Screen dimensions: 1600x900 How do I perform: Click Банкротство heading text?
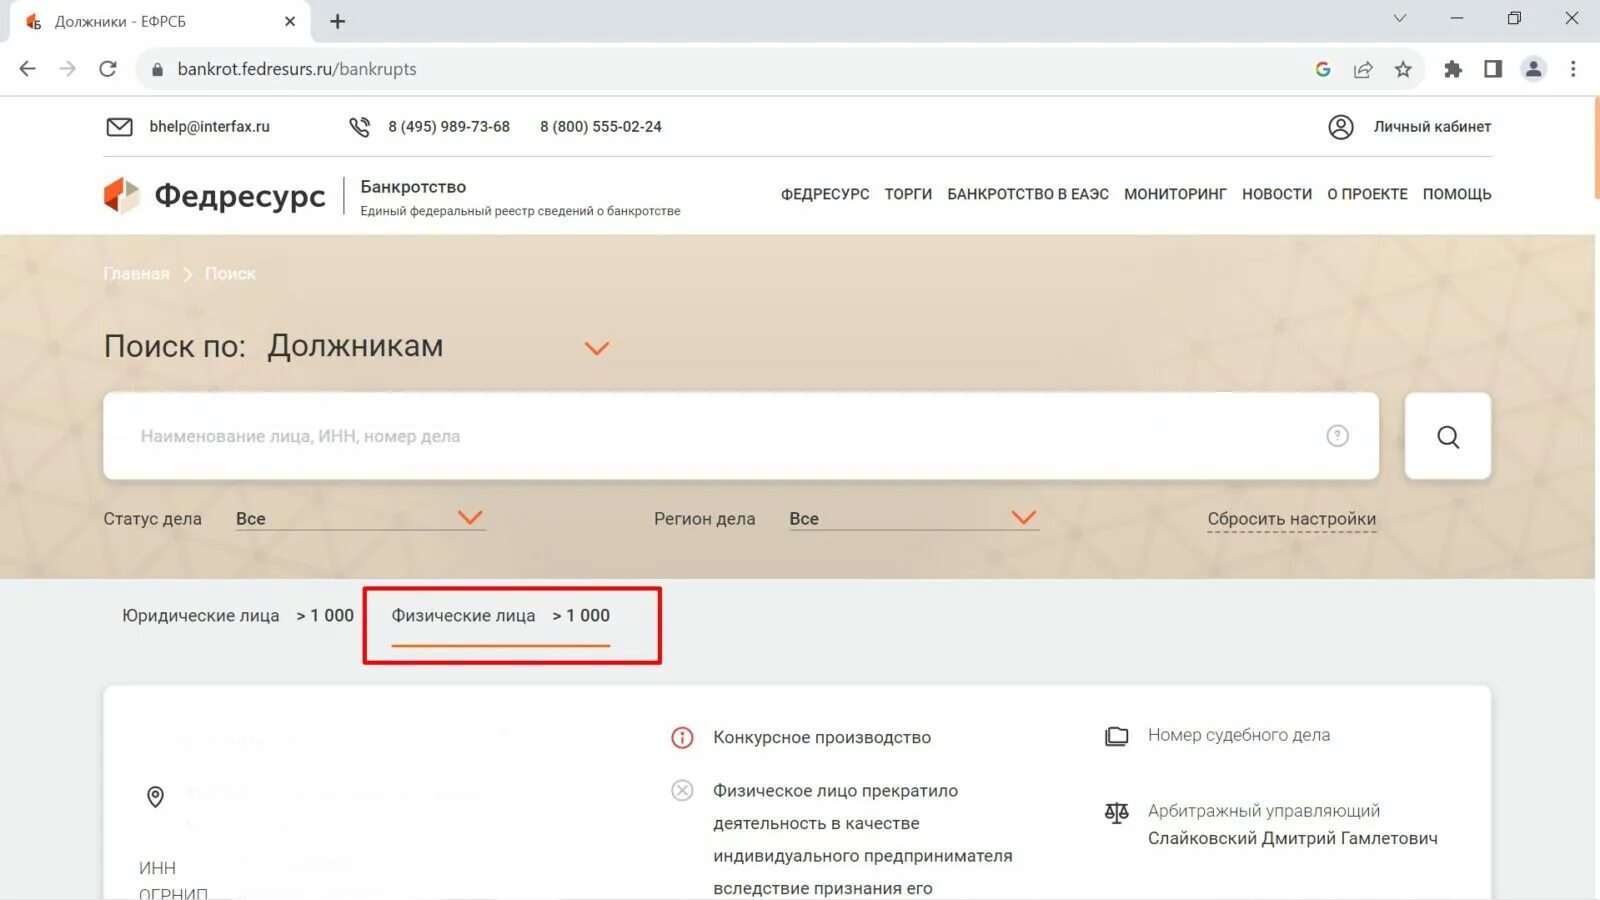point(413,187)
